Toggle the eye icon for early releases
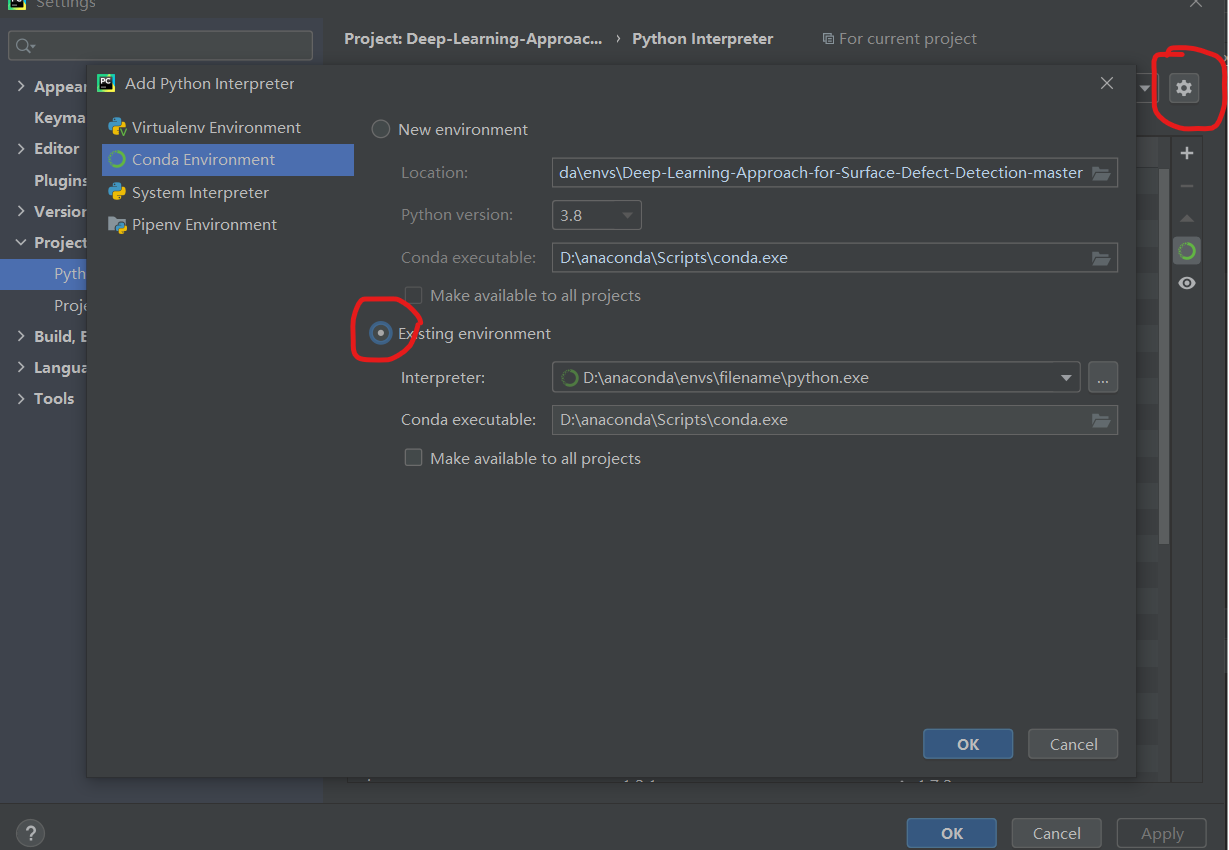This screenshot has height=850, width=1229. tap(1187, 283)
